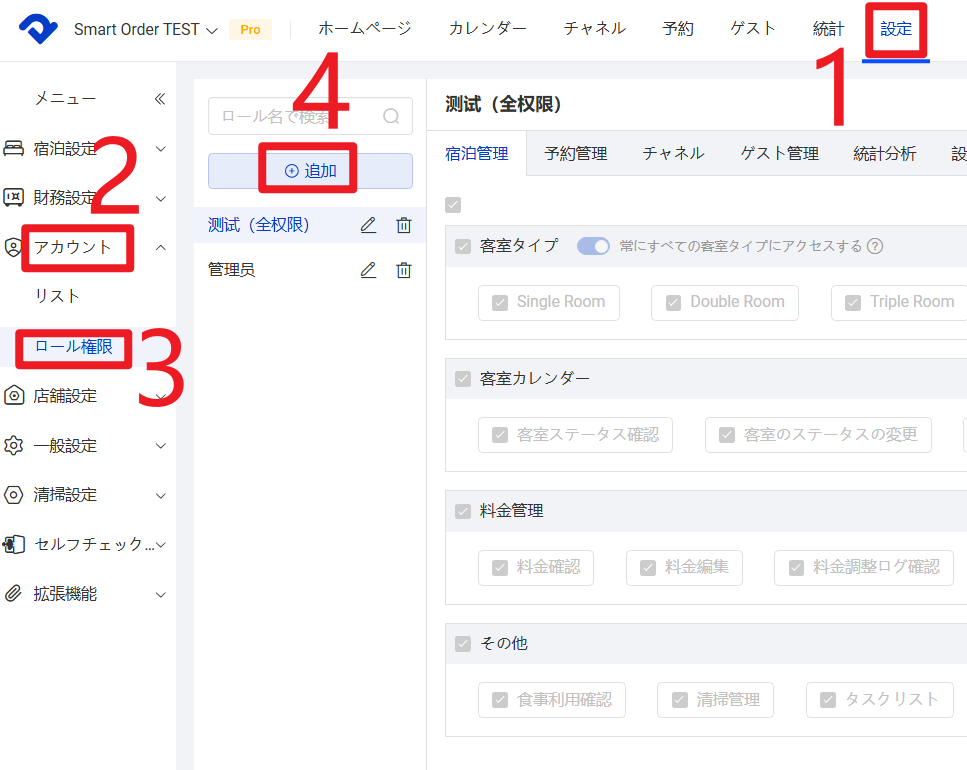Switch to the 統計分析 permission tab
The width and height of the screenshot is (967, 770).
pyautogui.click(x=884, y=154)
